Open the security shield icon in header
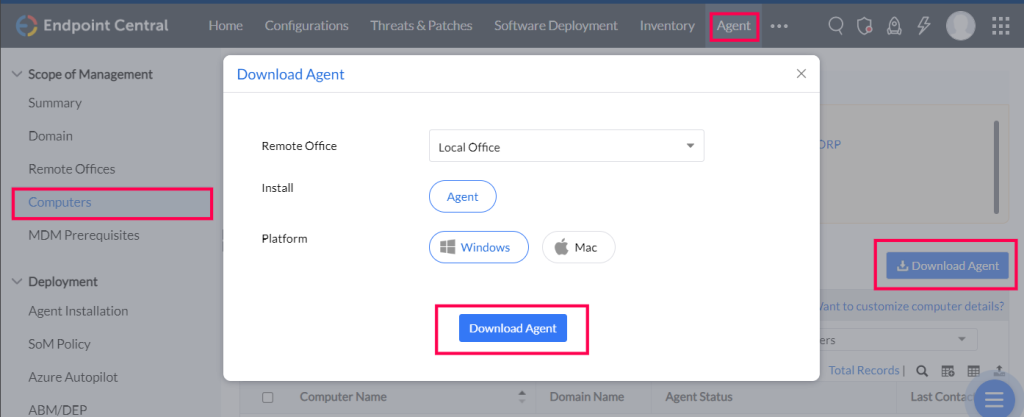 [x=865, y=25]
